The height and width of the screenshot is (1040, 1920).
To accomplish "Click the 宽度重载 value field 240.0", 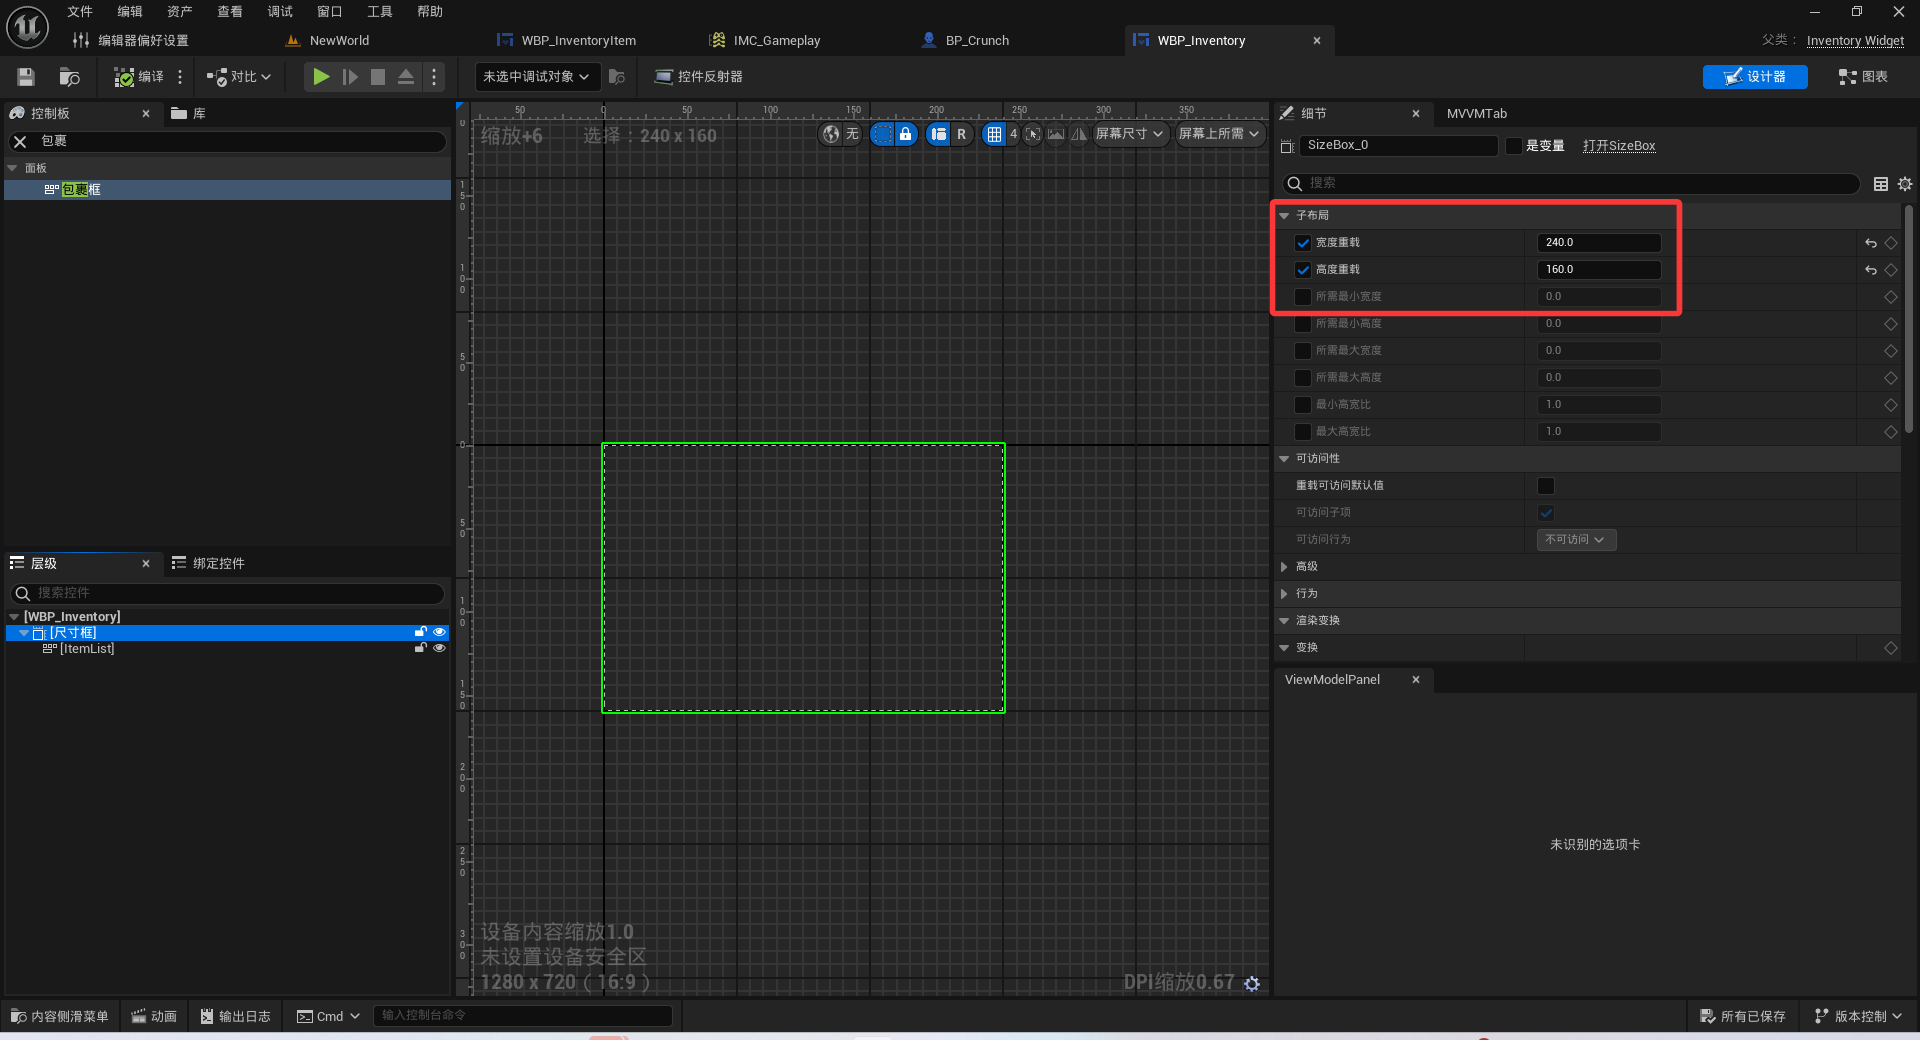I will pos(1598,243).
